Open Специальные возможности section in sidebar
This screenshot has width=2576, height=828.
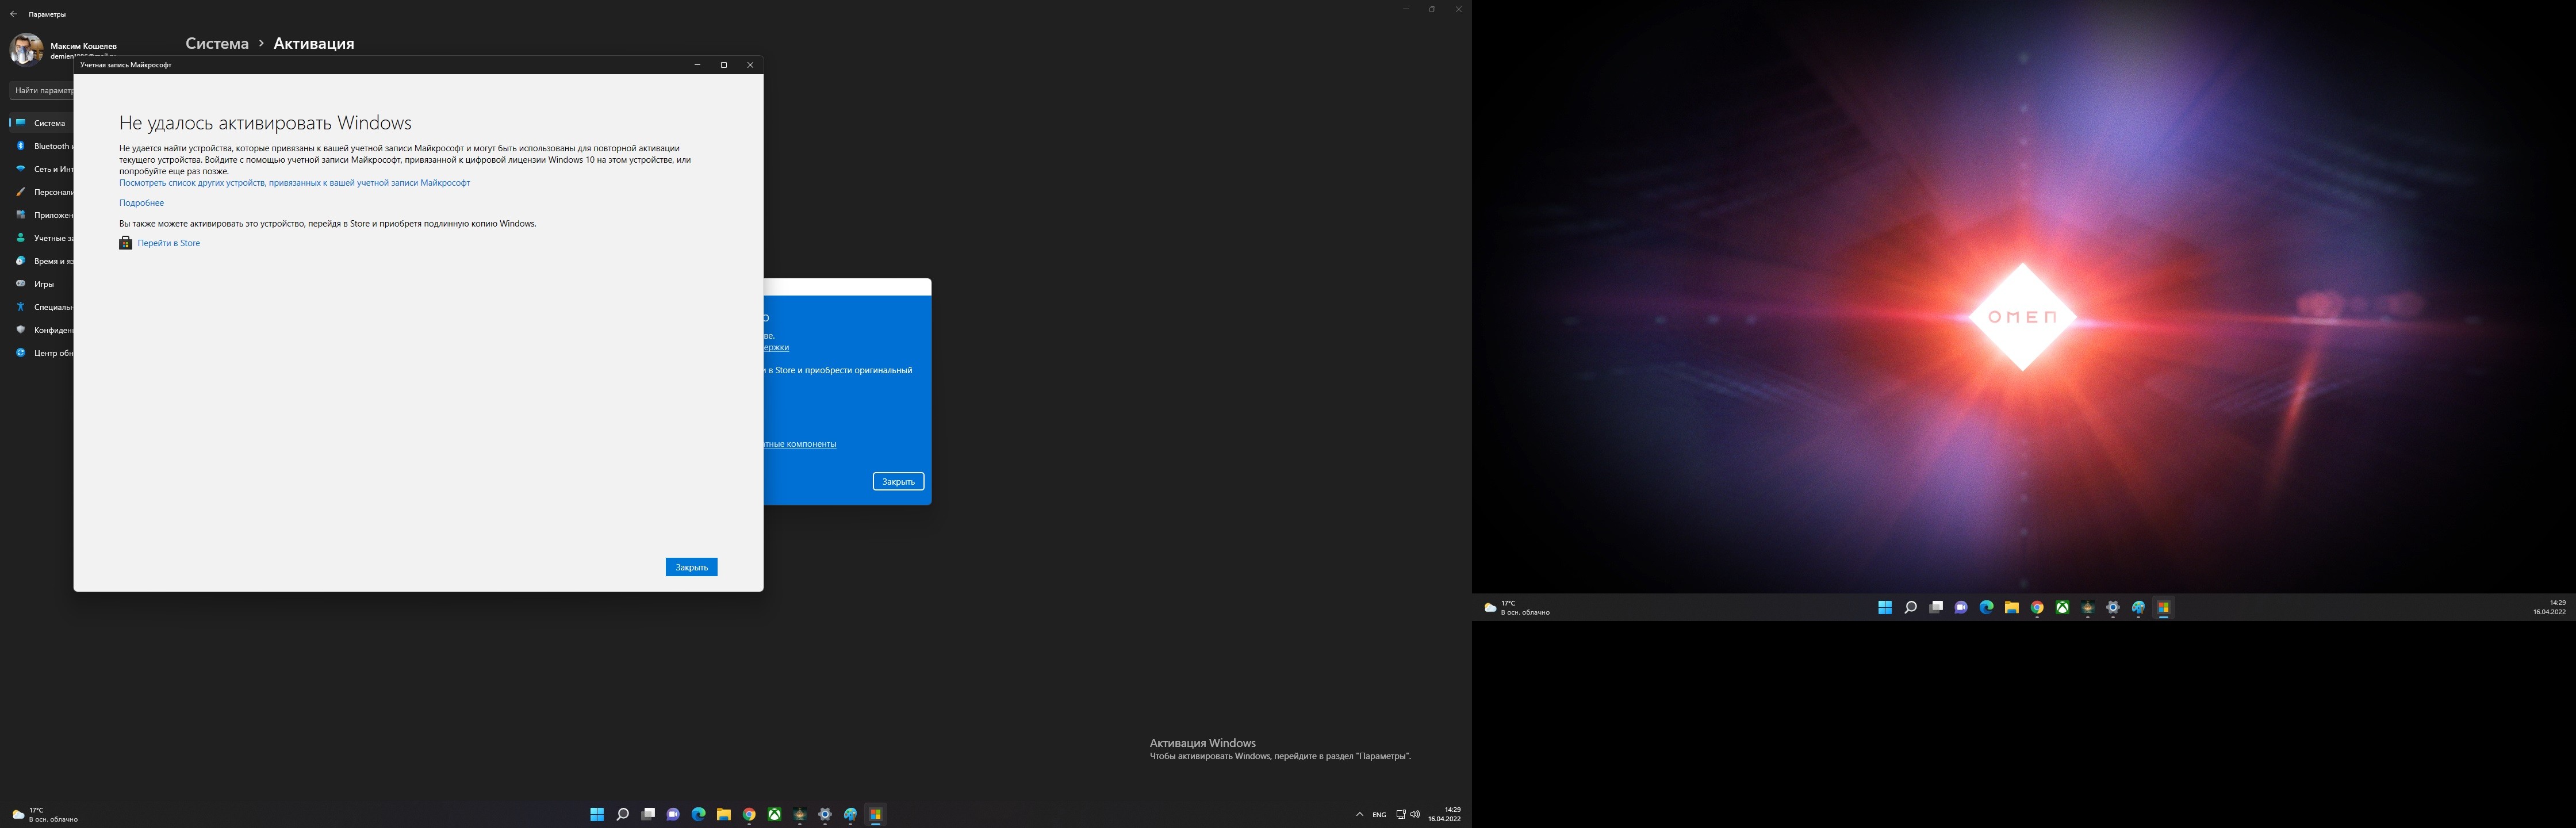(41, 307)
